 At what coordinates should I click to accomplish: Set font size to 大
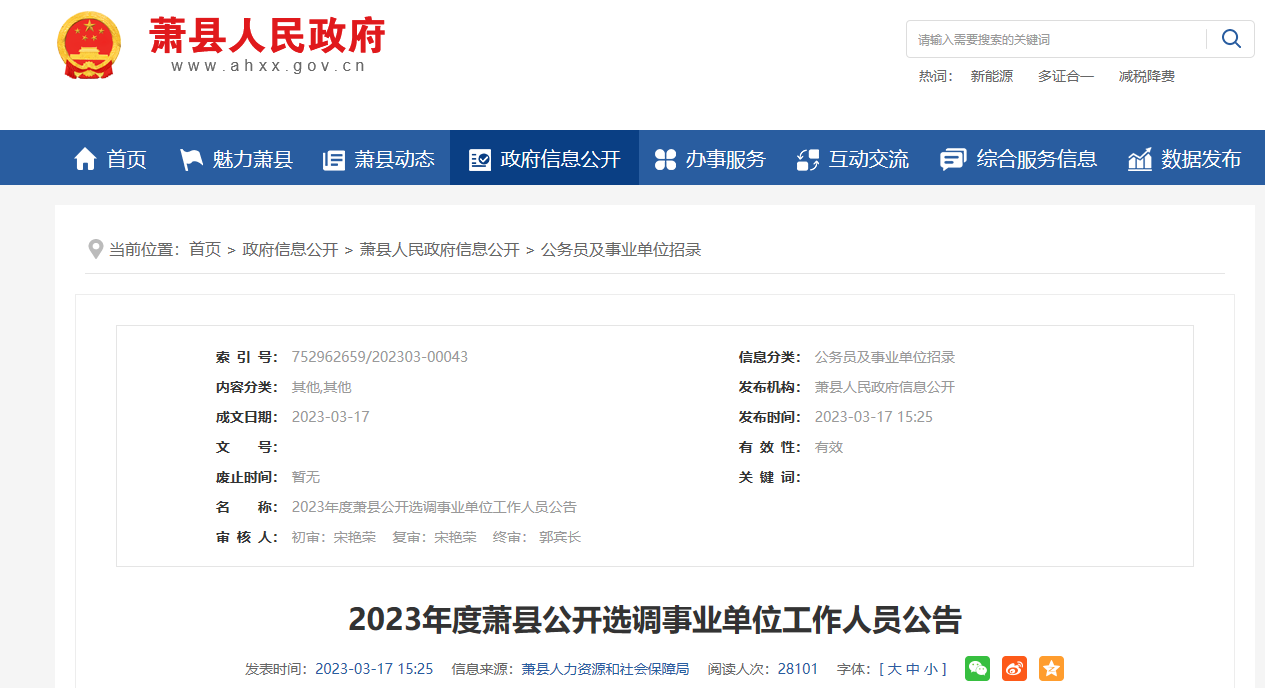(x=894, y=669)
